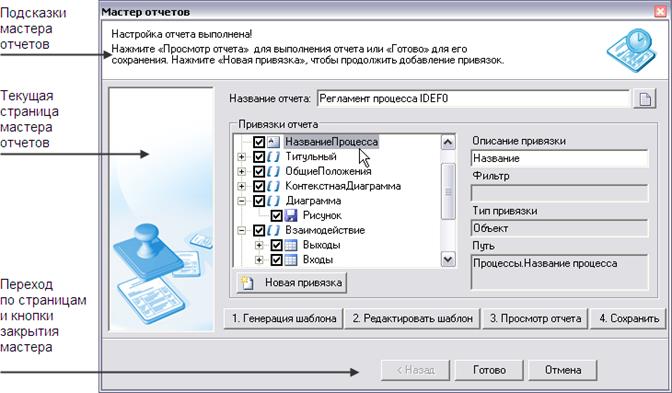Click the scroll up arrow in bindings tree
This screenshot has width=672, height=393.
tap(448, 142)
